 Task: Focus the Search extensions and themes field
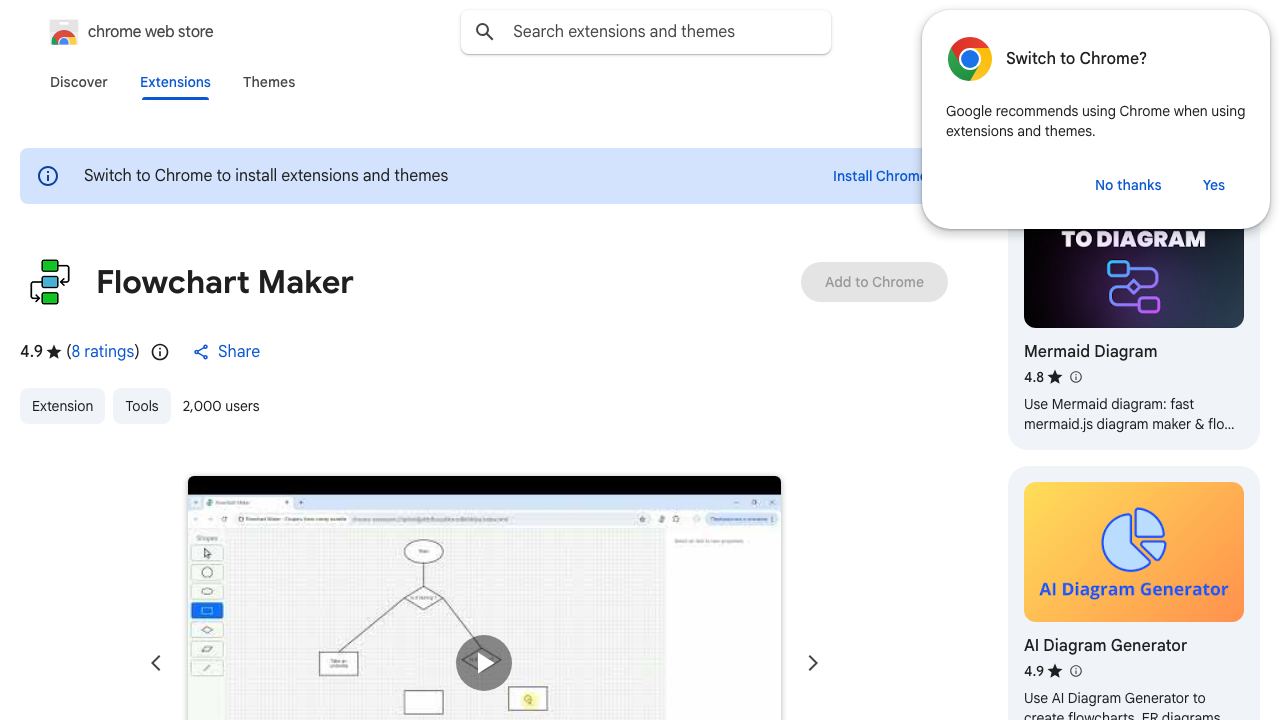coord(646,32)
